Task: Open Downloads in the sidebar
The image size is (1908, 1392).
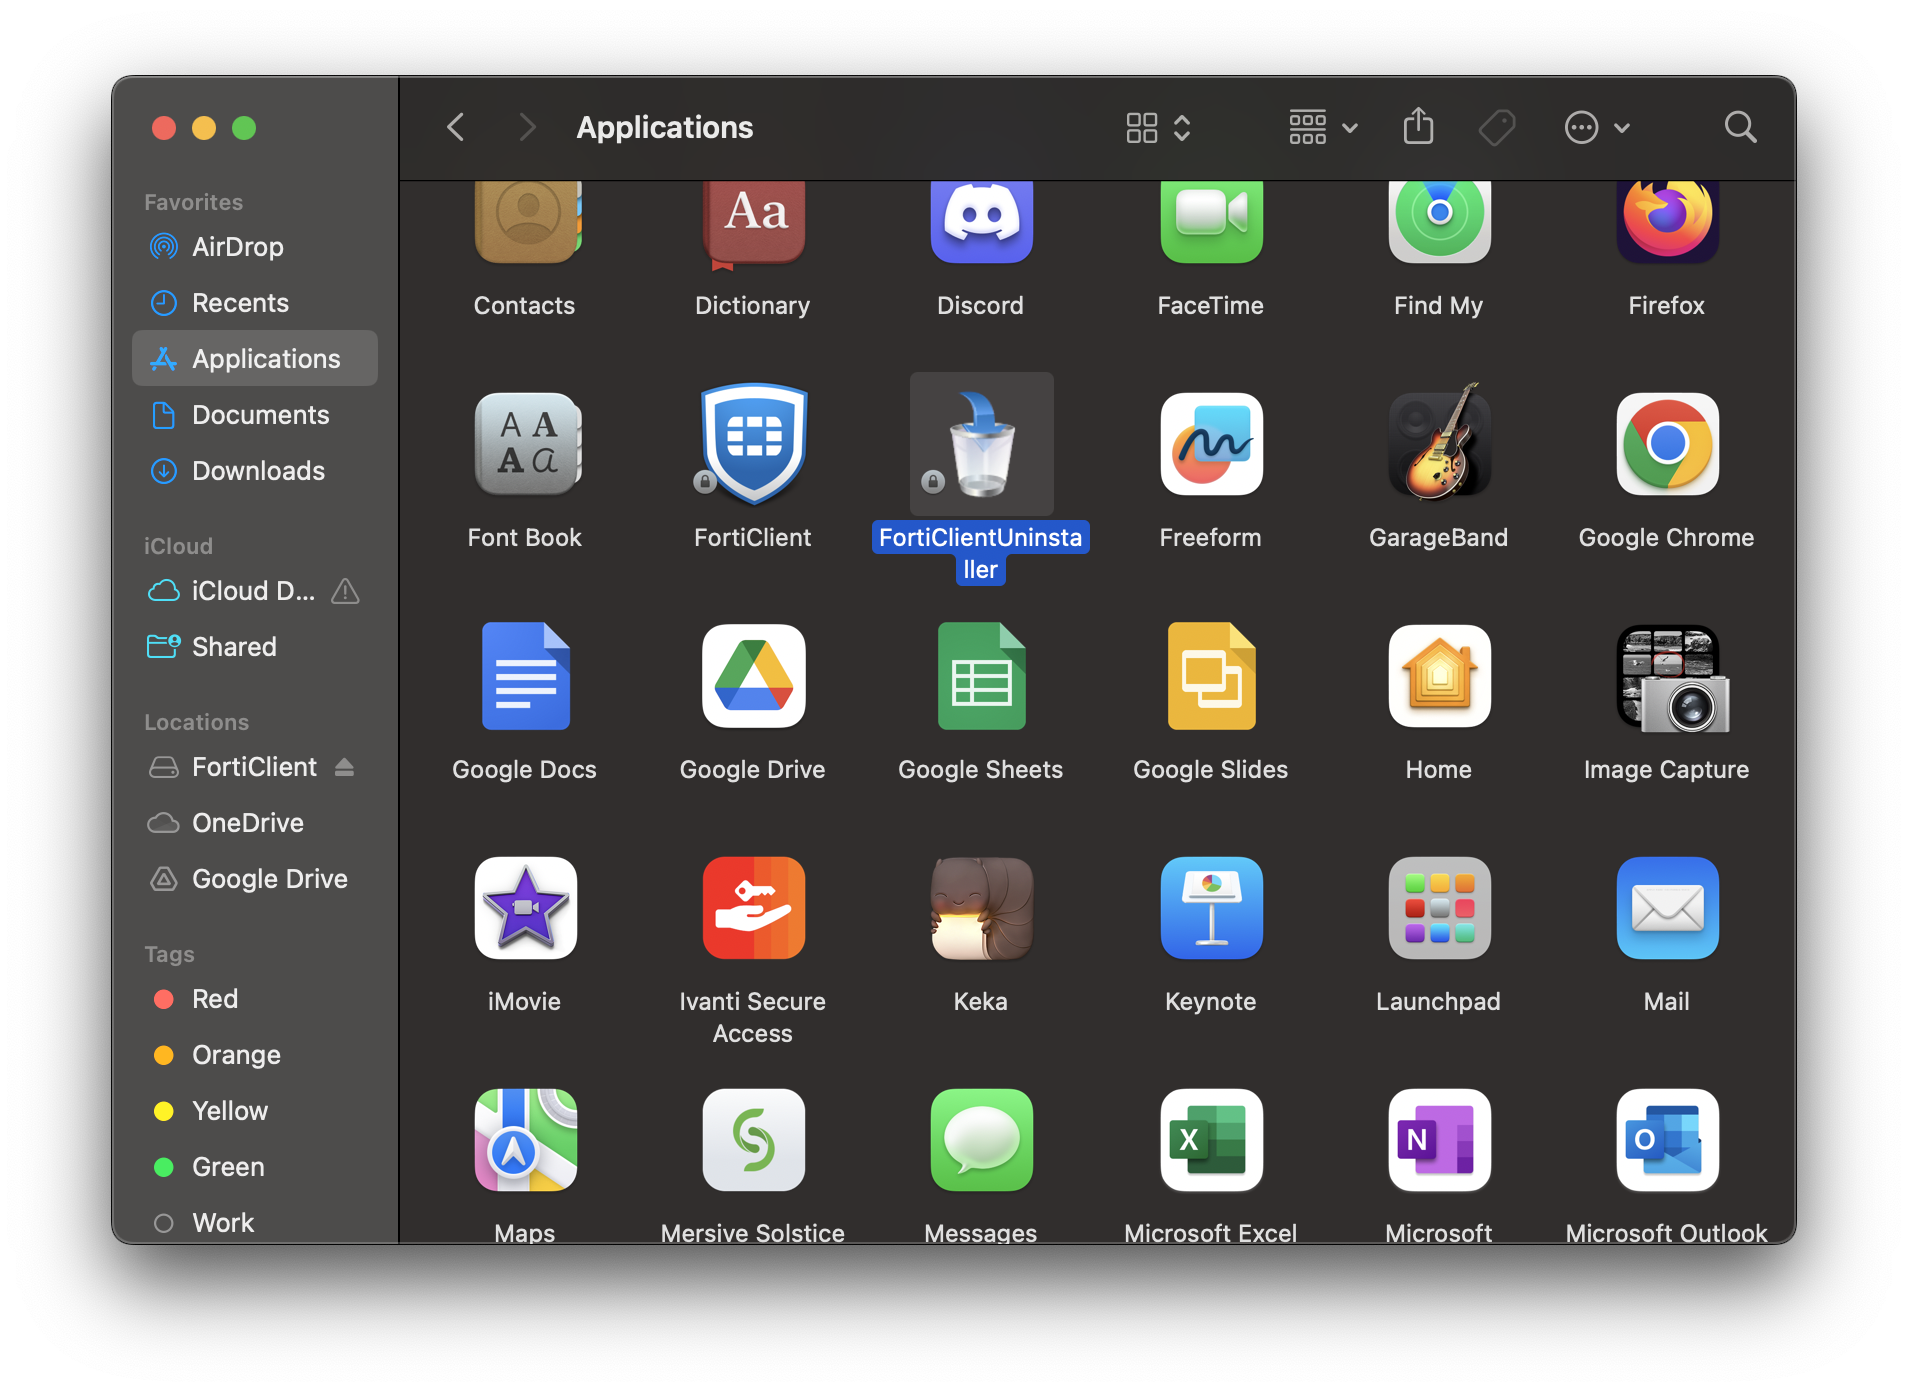Action: point(255,471)
